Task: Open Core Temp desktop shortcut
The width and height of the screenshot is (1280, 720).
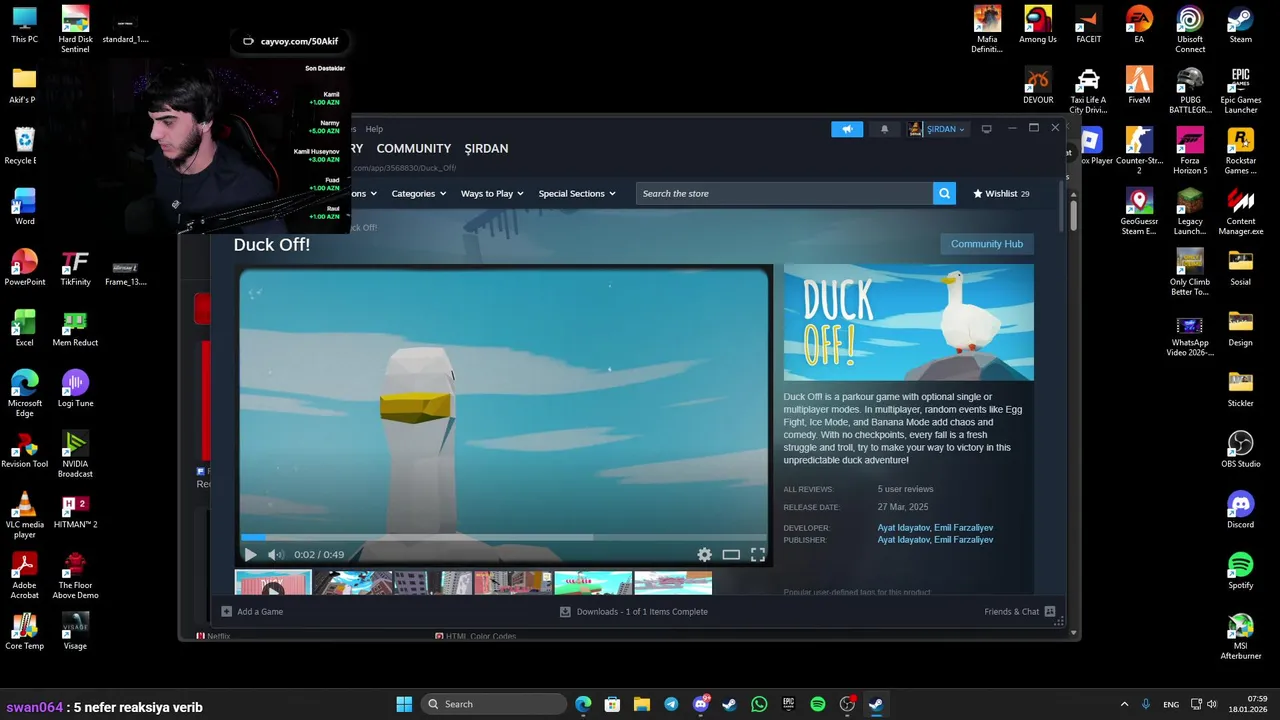Action: pos(25,632)
